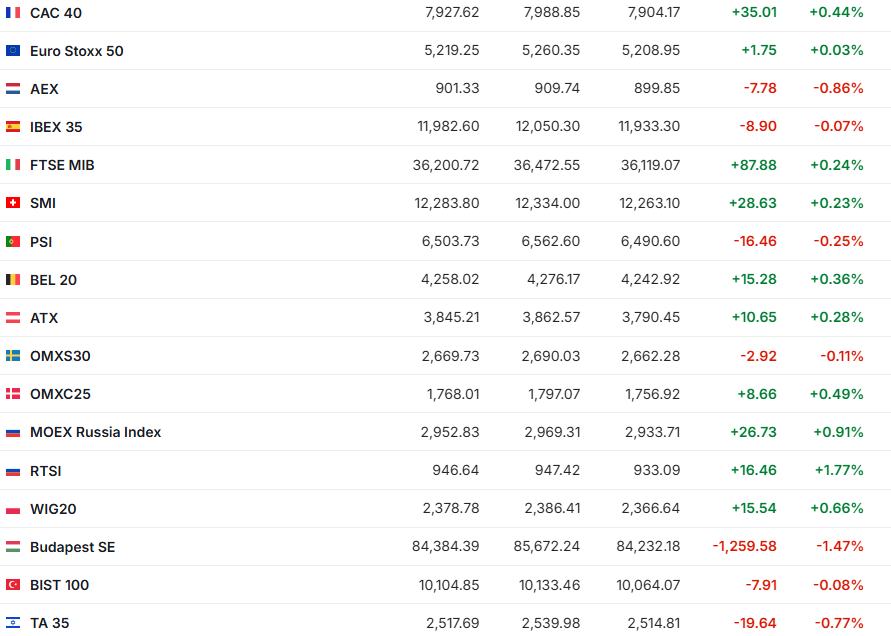Open the Budapest SE index link
891x636 pixels.
coord(72,547)
